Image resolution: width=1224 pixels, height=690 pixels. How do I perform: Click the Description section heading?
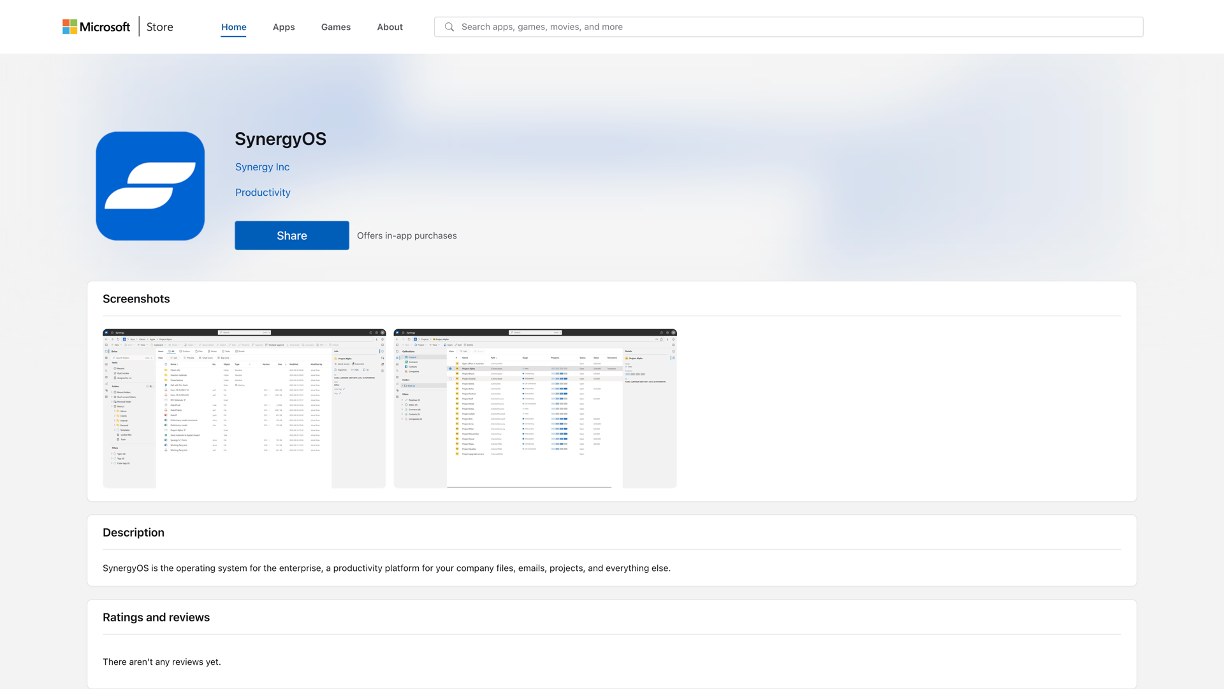point(134,533)
